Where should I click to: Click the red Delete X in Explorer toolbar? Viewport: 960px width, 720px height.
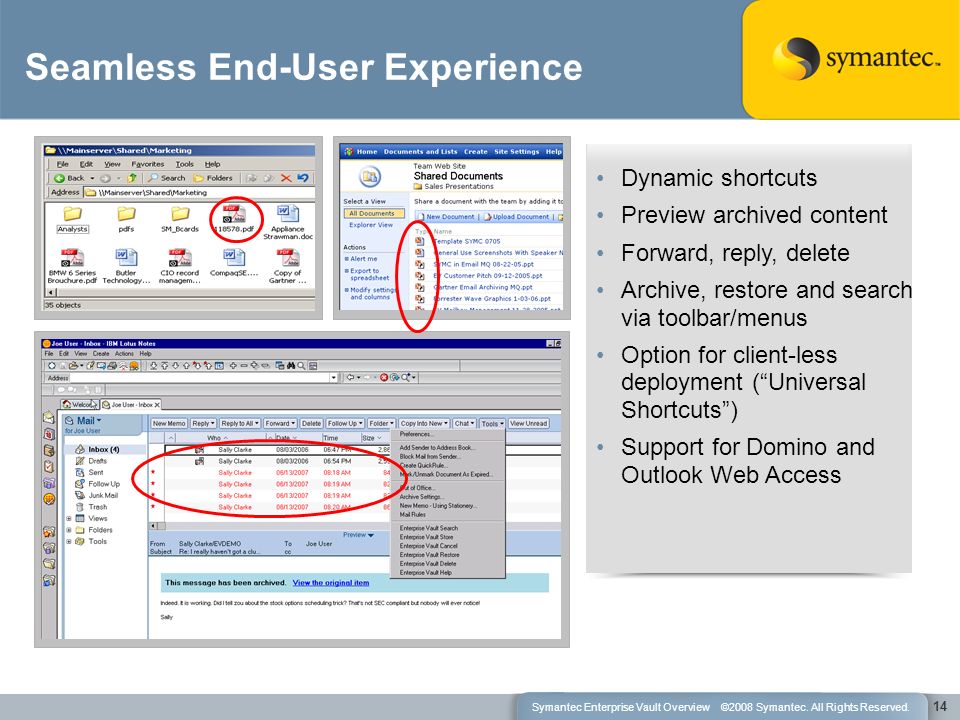286,178
